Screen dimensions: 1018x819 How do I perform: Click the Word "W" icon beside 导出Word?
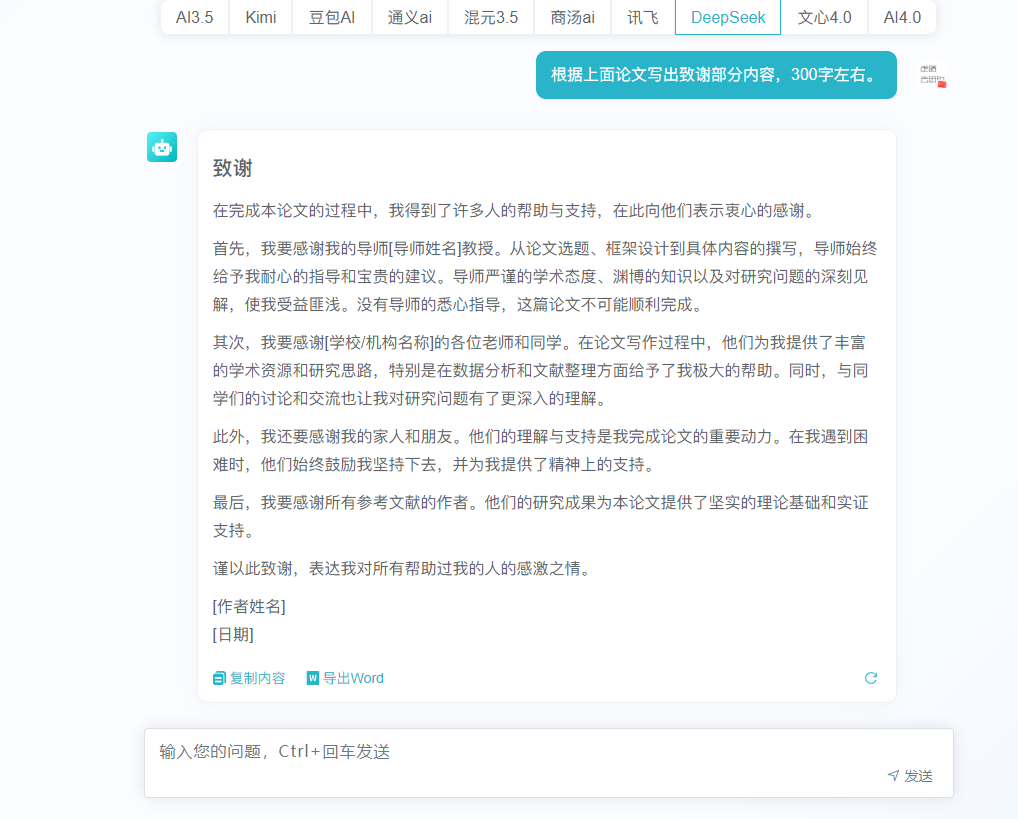[x=314, y=678]
